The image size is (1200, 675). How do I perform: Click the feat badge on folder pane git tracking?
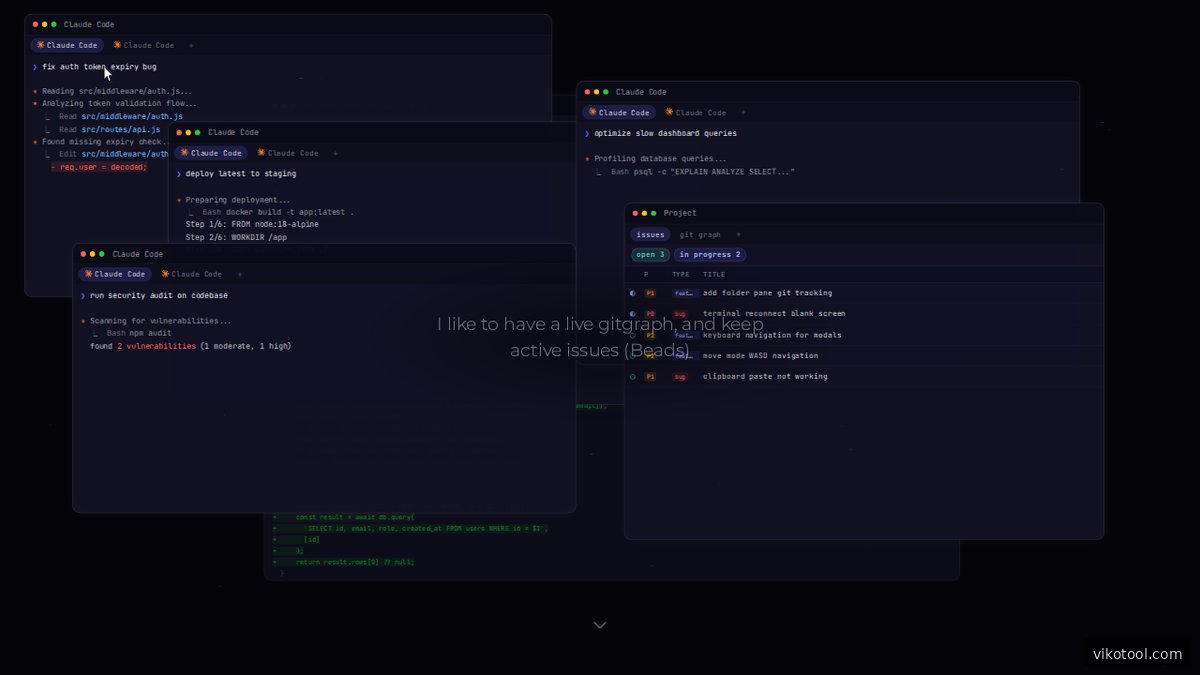coord(685,293)
